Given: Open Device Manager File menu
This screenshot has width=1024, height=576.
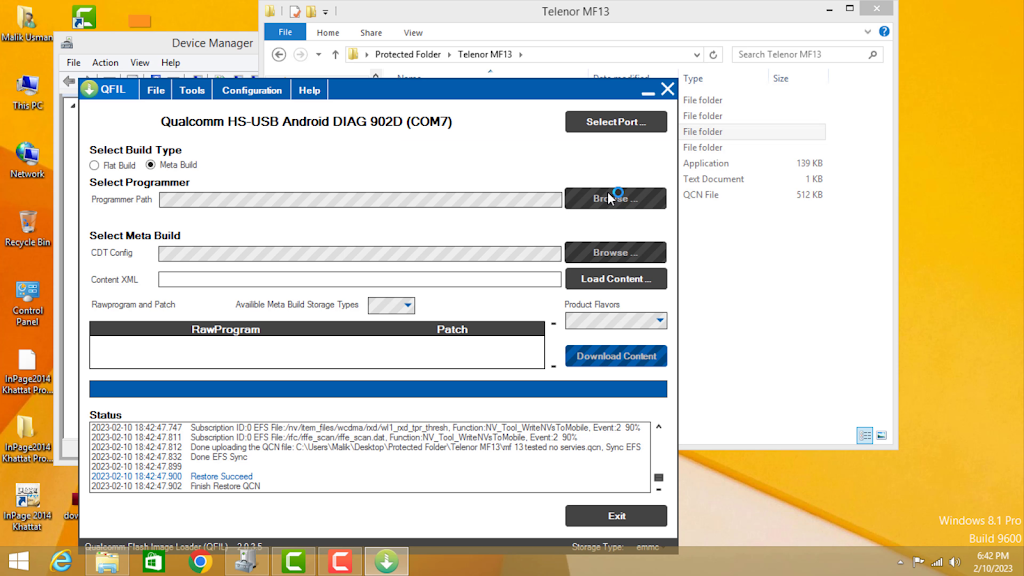Looking at the screenshot, I should pyautogui.click(x=73, y=63).
